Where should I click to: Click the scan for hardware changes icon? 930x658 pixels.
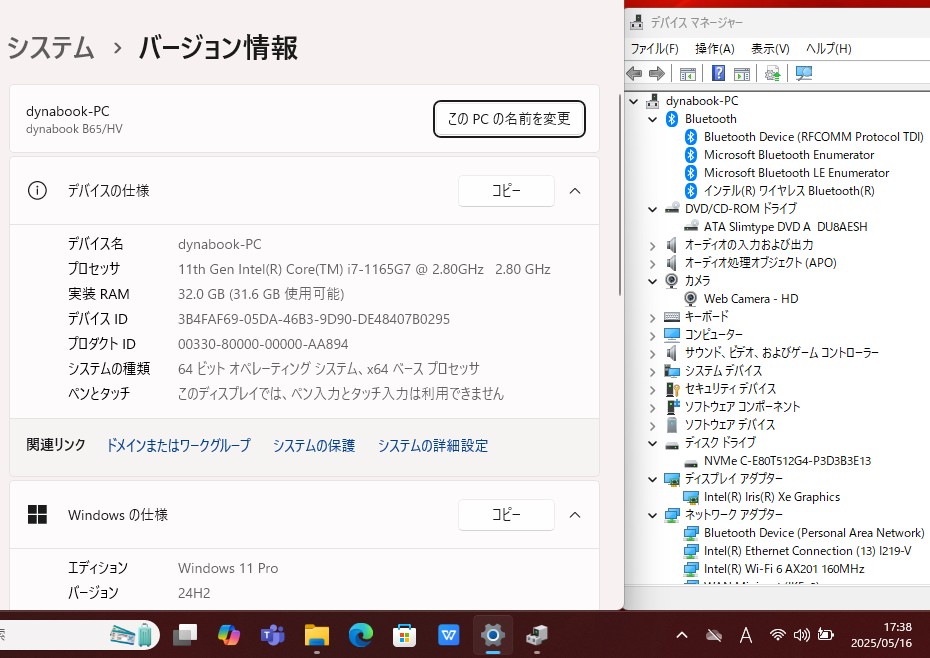click(804, 74)
